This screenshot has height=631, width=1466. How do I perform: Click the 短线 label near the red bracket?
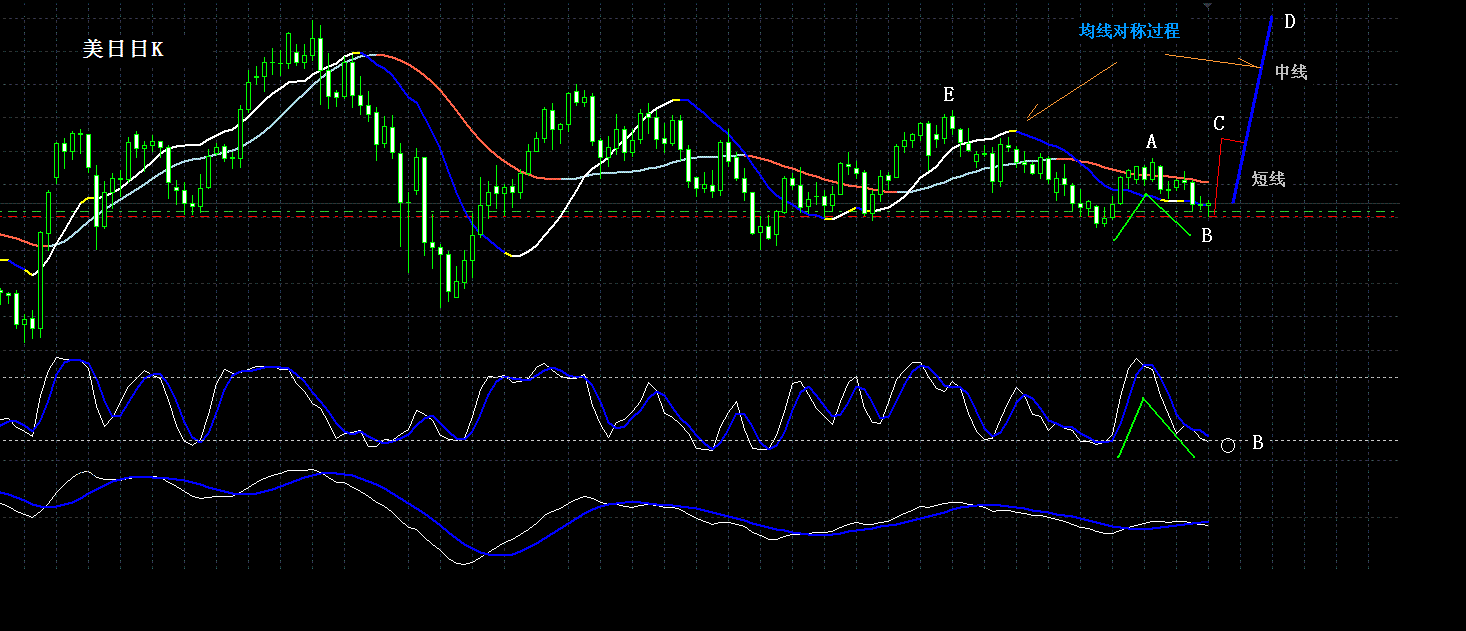click(x=1268, y=179)
